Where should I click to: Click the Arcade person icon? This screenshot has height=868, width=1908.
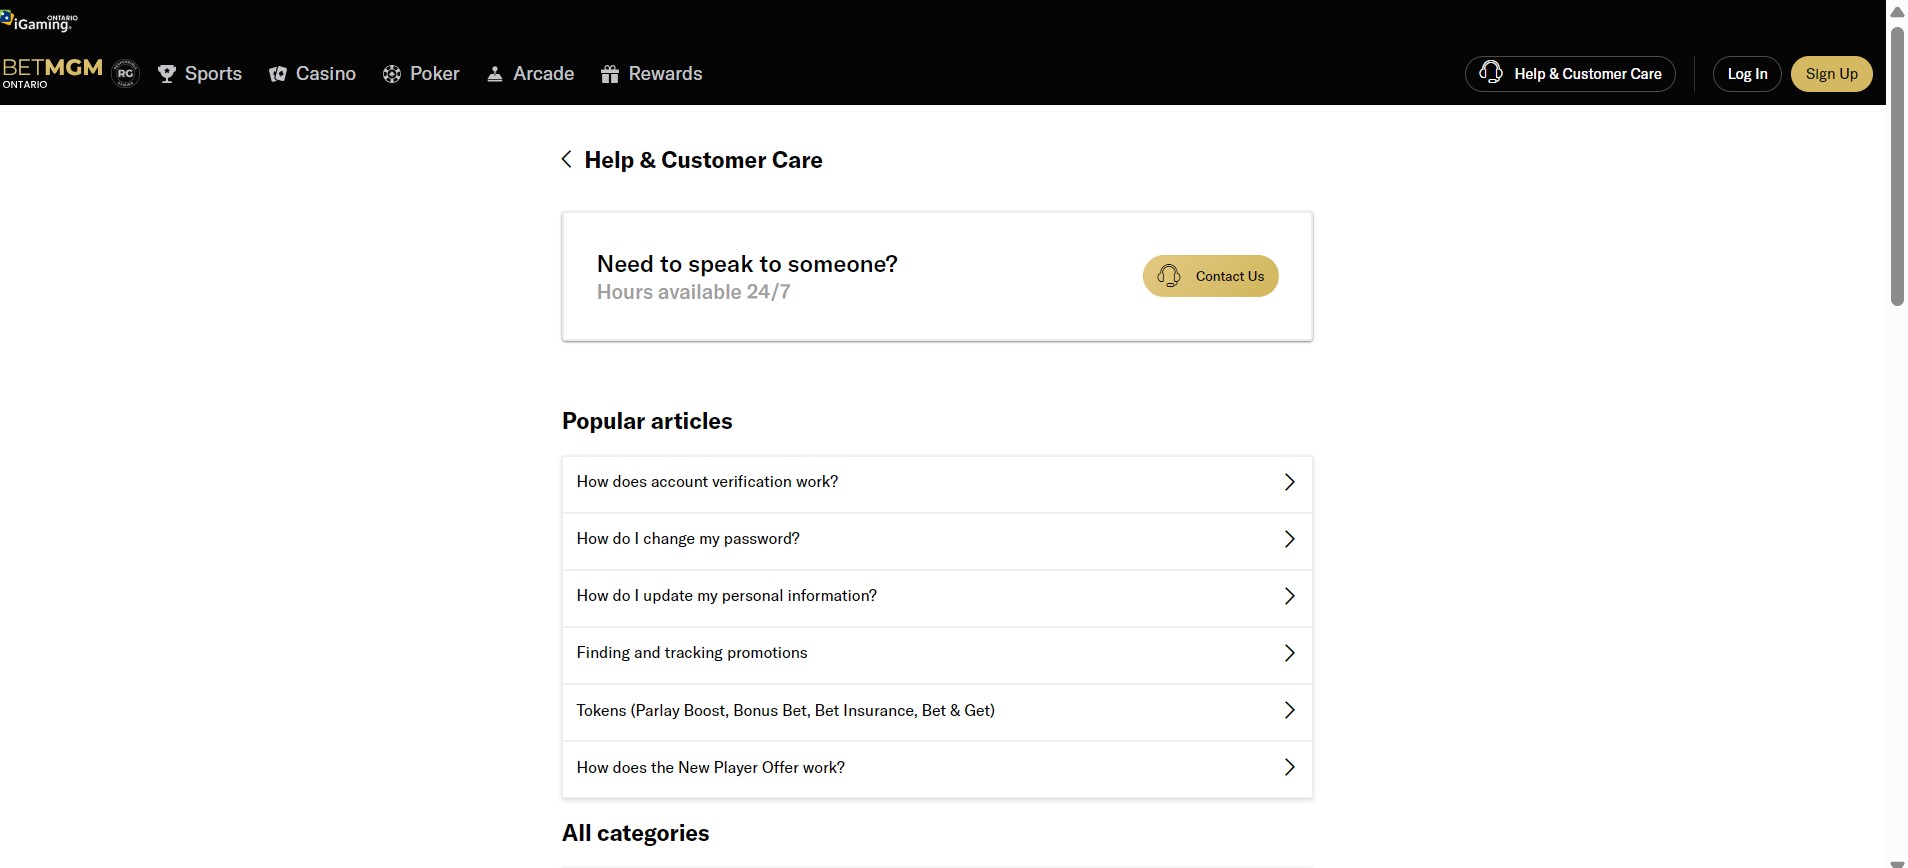pyautogui.click(x=497, y=73)
